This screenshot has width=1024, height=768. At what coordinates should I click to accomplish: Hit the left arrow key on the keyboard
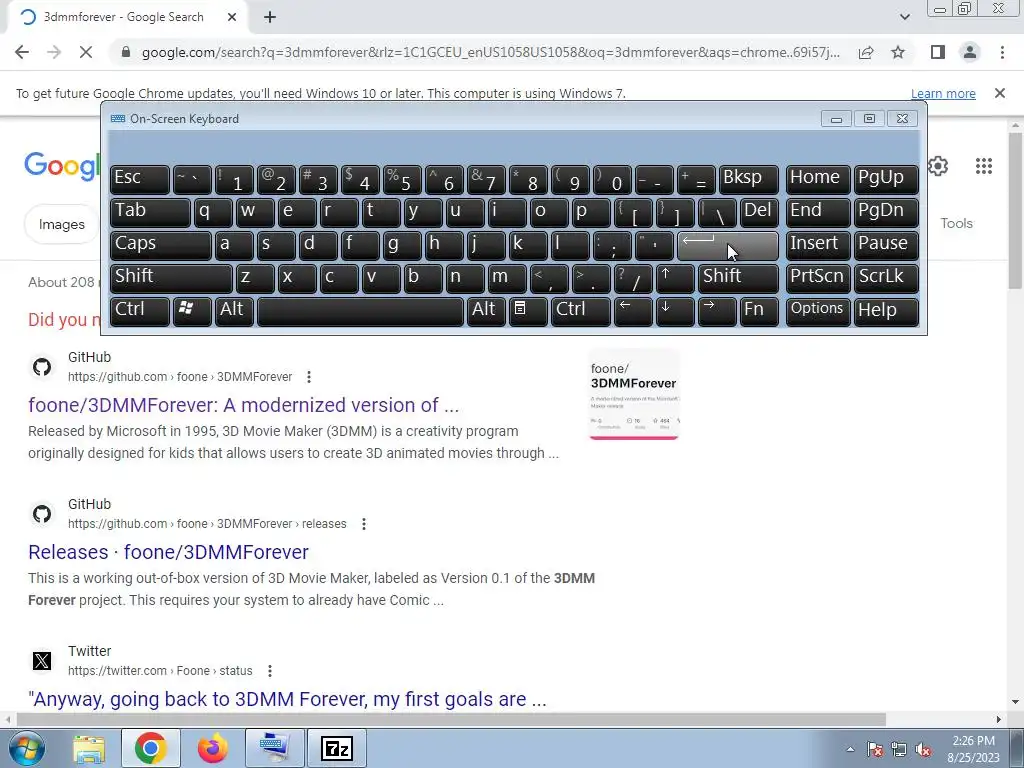point(633,312)
